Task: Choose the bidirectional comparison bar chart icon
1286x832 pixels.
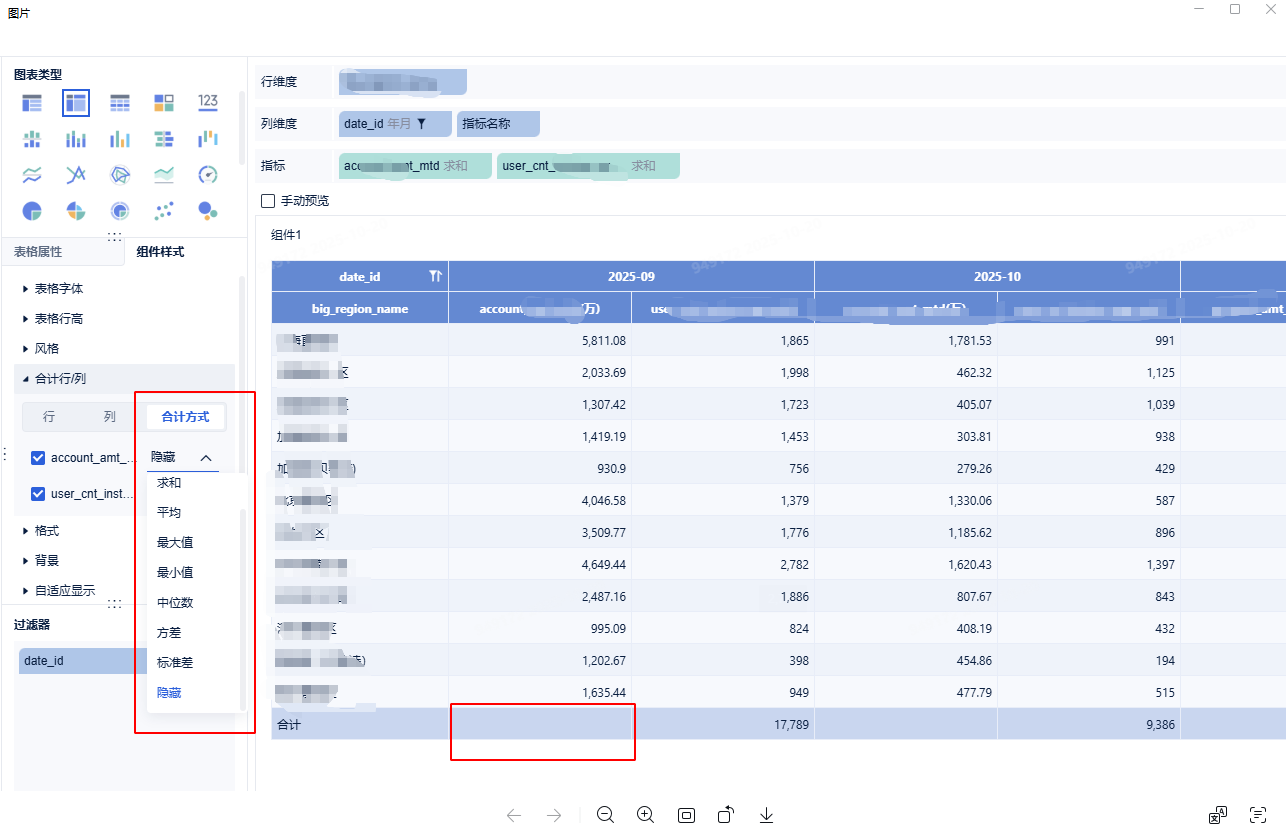Action: [x=164, y=139]
